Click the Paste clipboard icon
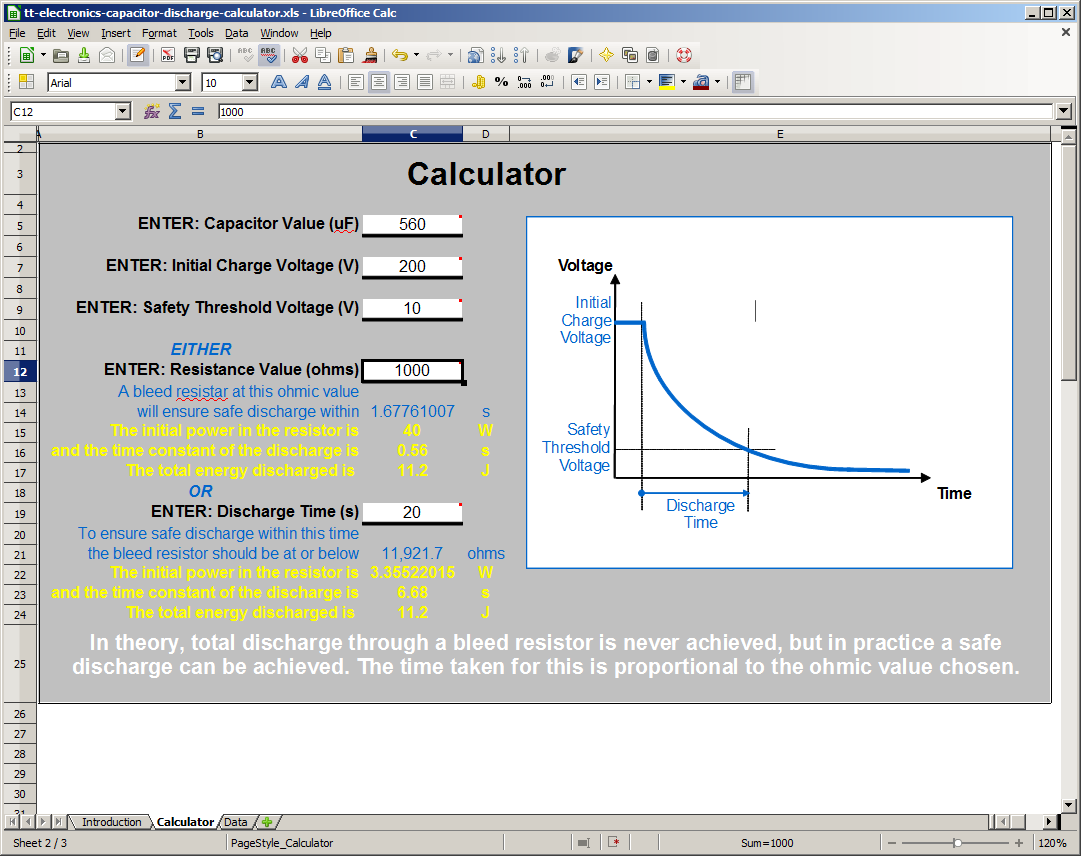Screen dimensions: 1081x856 point(346,55)
